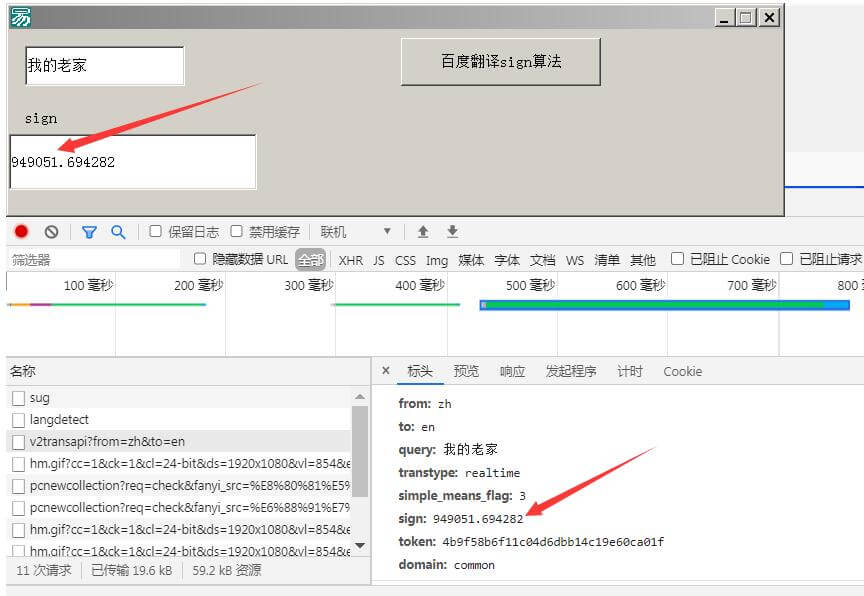Viewport: 864px width, 596px height.
Task: Click the 筛选器 filter input field
Action: (94, 259)
